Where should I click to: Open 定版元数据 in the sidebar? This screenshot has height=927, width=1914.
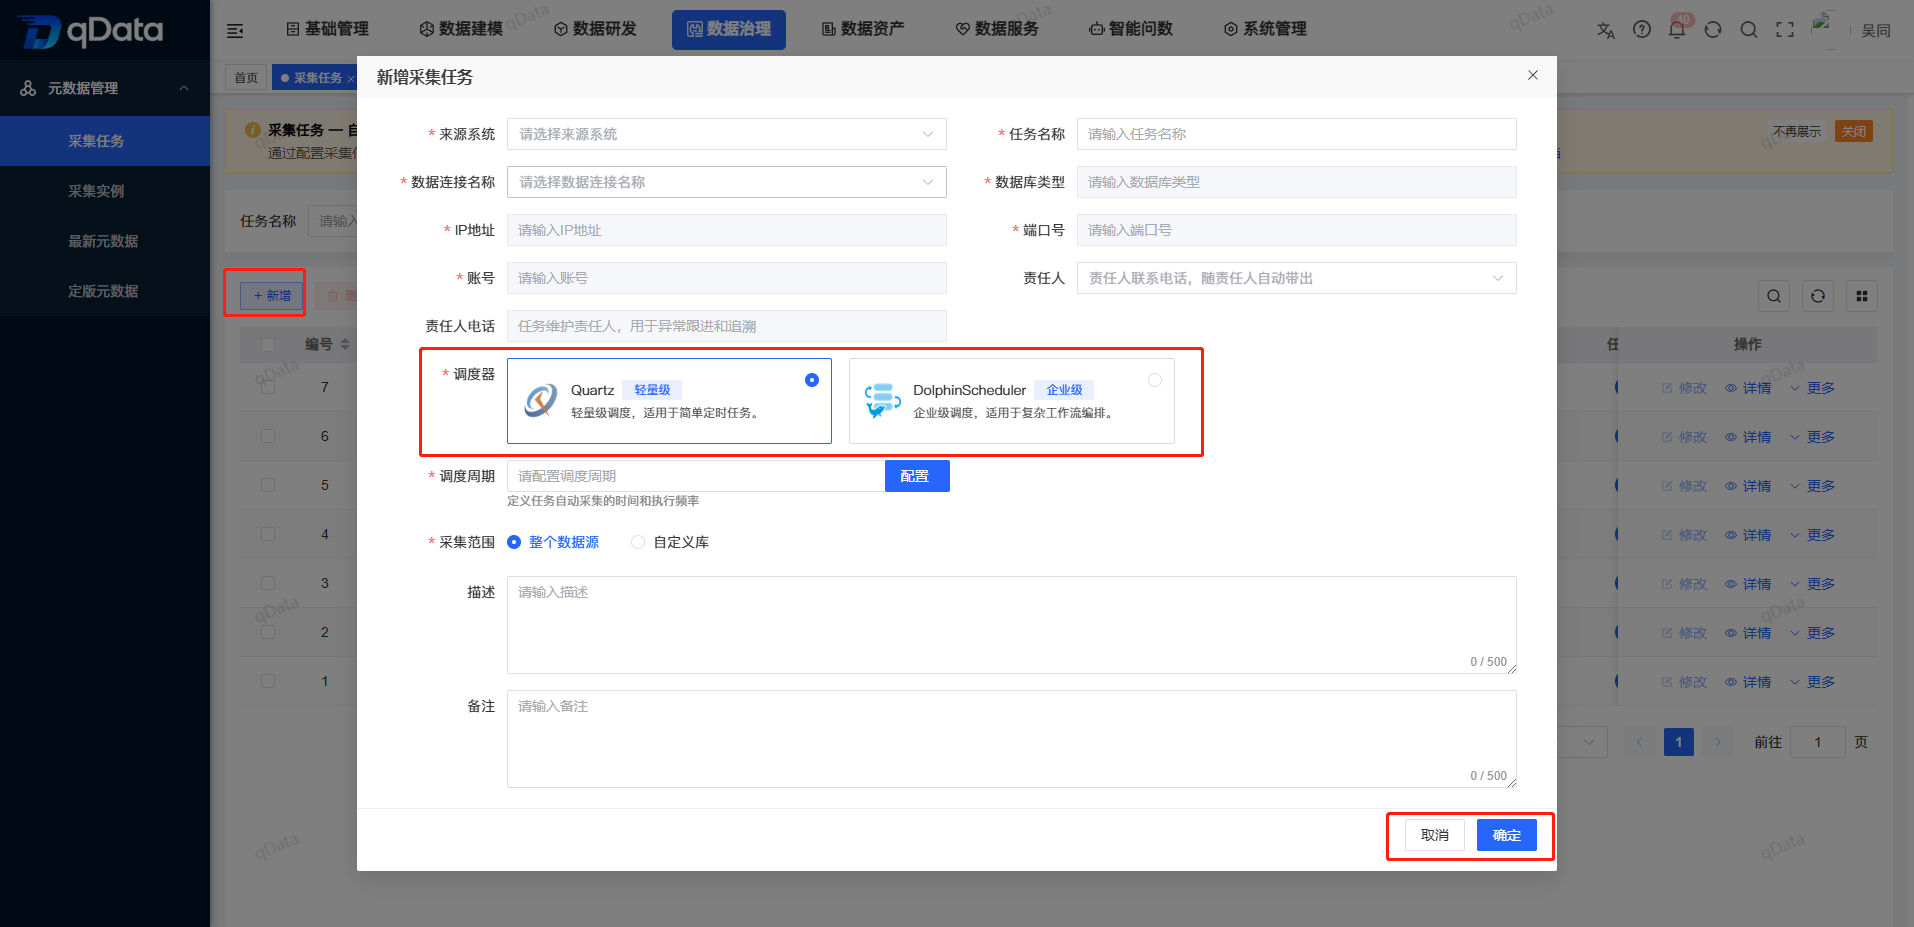point(105,291)
